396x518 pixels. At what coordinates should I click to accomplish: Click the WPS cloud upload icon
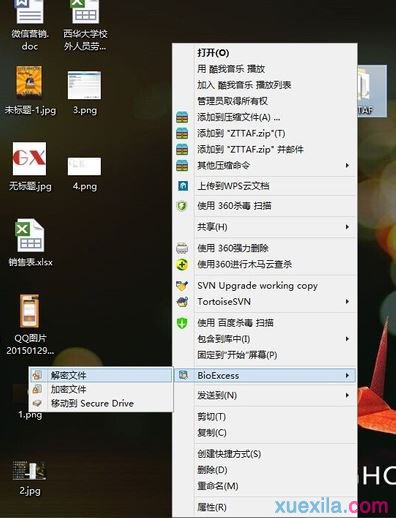point(183,186)
